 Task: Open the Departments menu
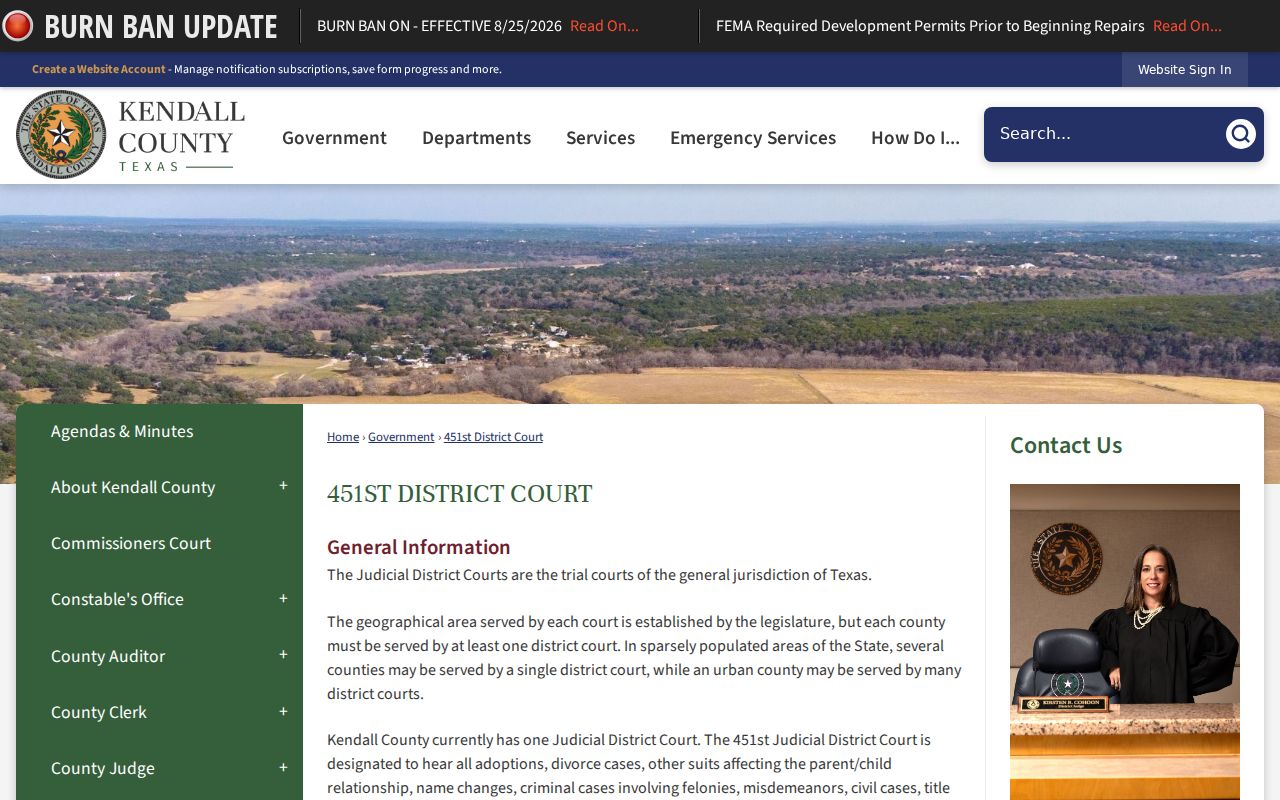coord(476,138)
